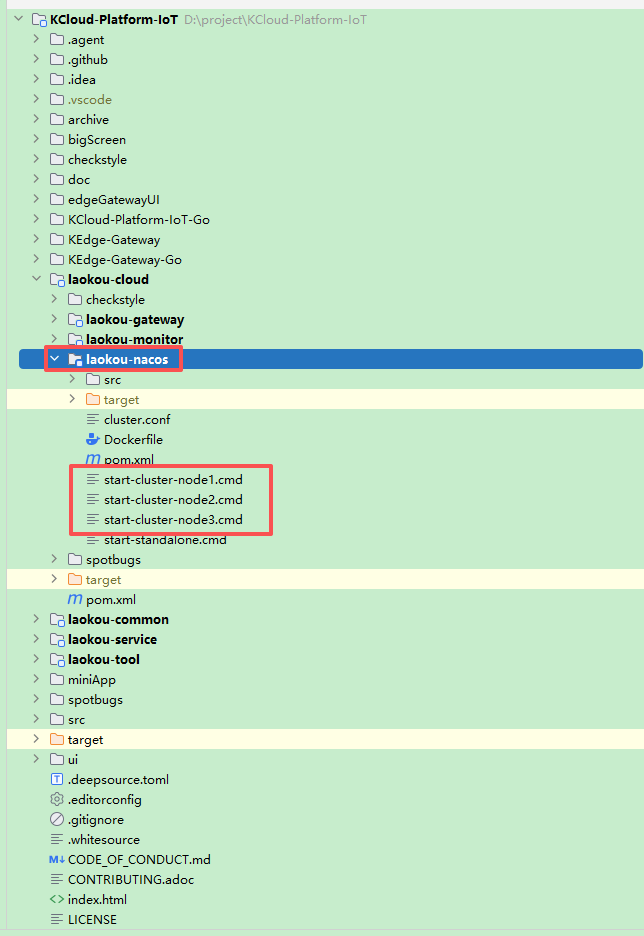This screenshot has width=644, height=936.
Task: Select the CONTRIBUTING.adoc file
Action: [x=130, y=879]
